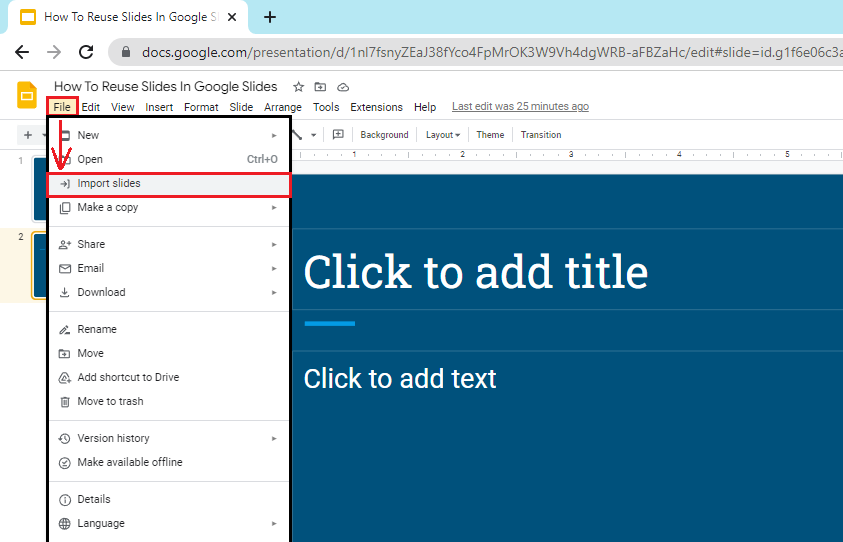Click the Language globe icon
The height and width of the screenshot is (542, 843).
(x=65, y=523)
